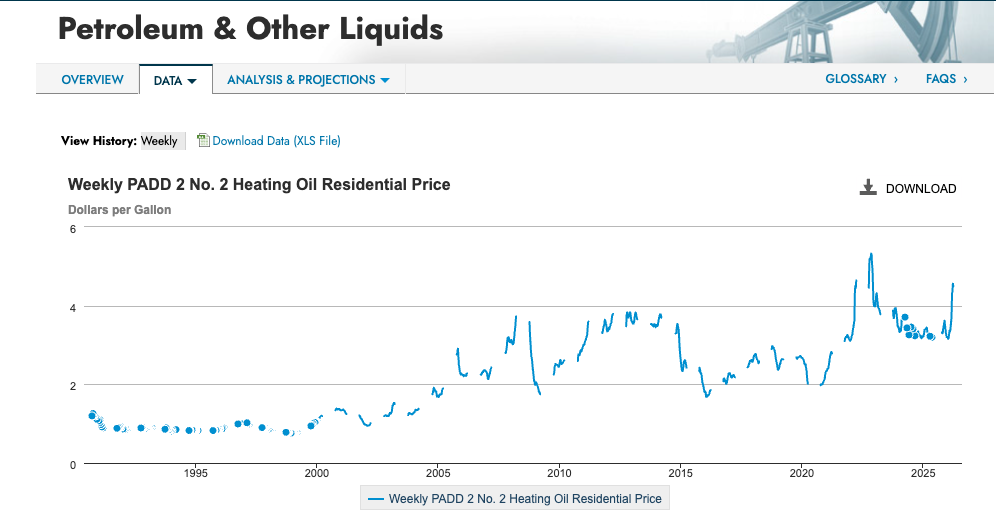
Task: Click the Dollars per Gallon axis label
Action: (119, 210)
